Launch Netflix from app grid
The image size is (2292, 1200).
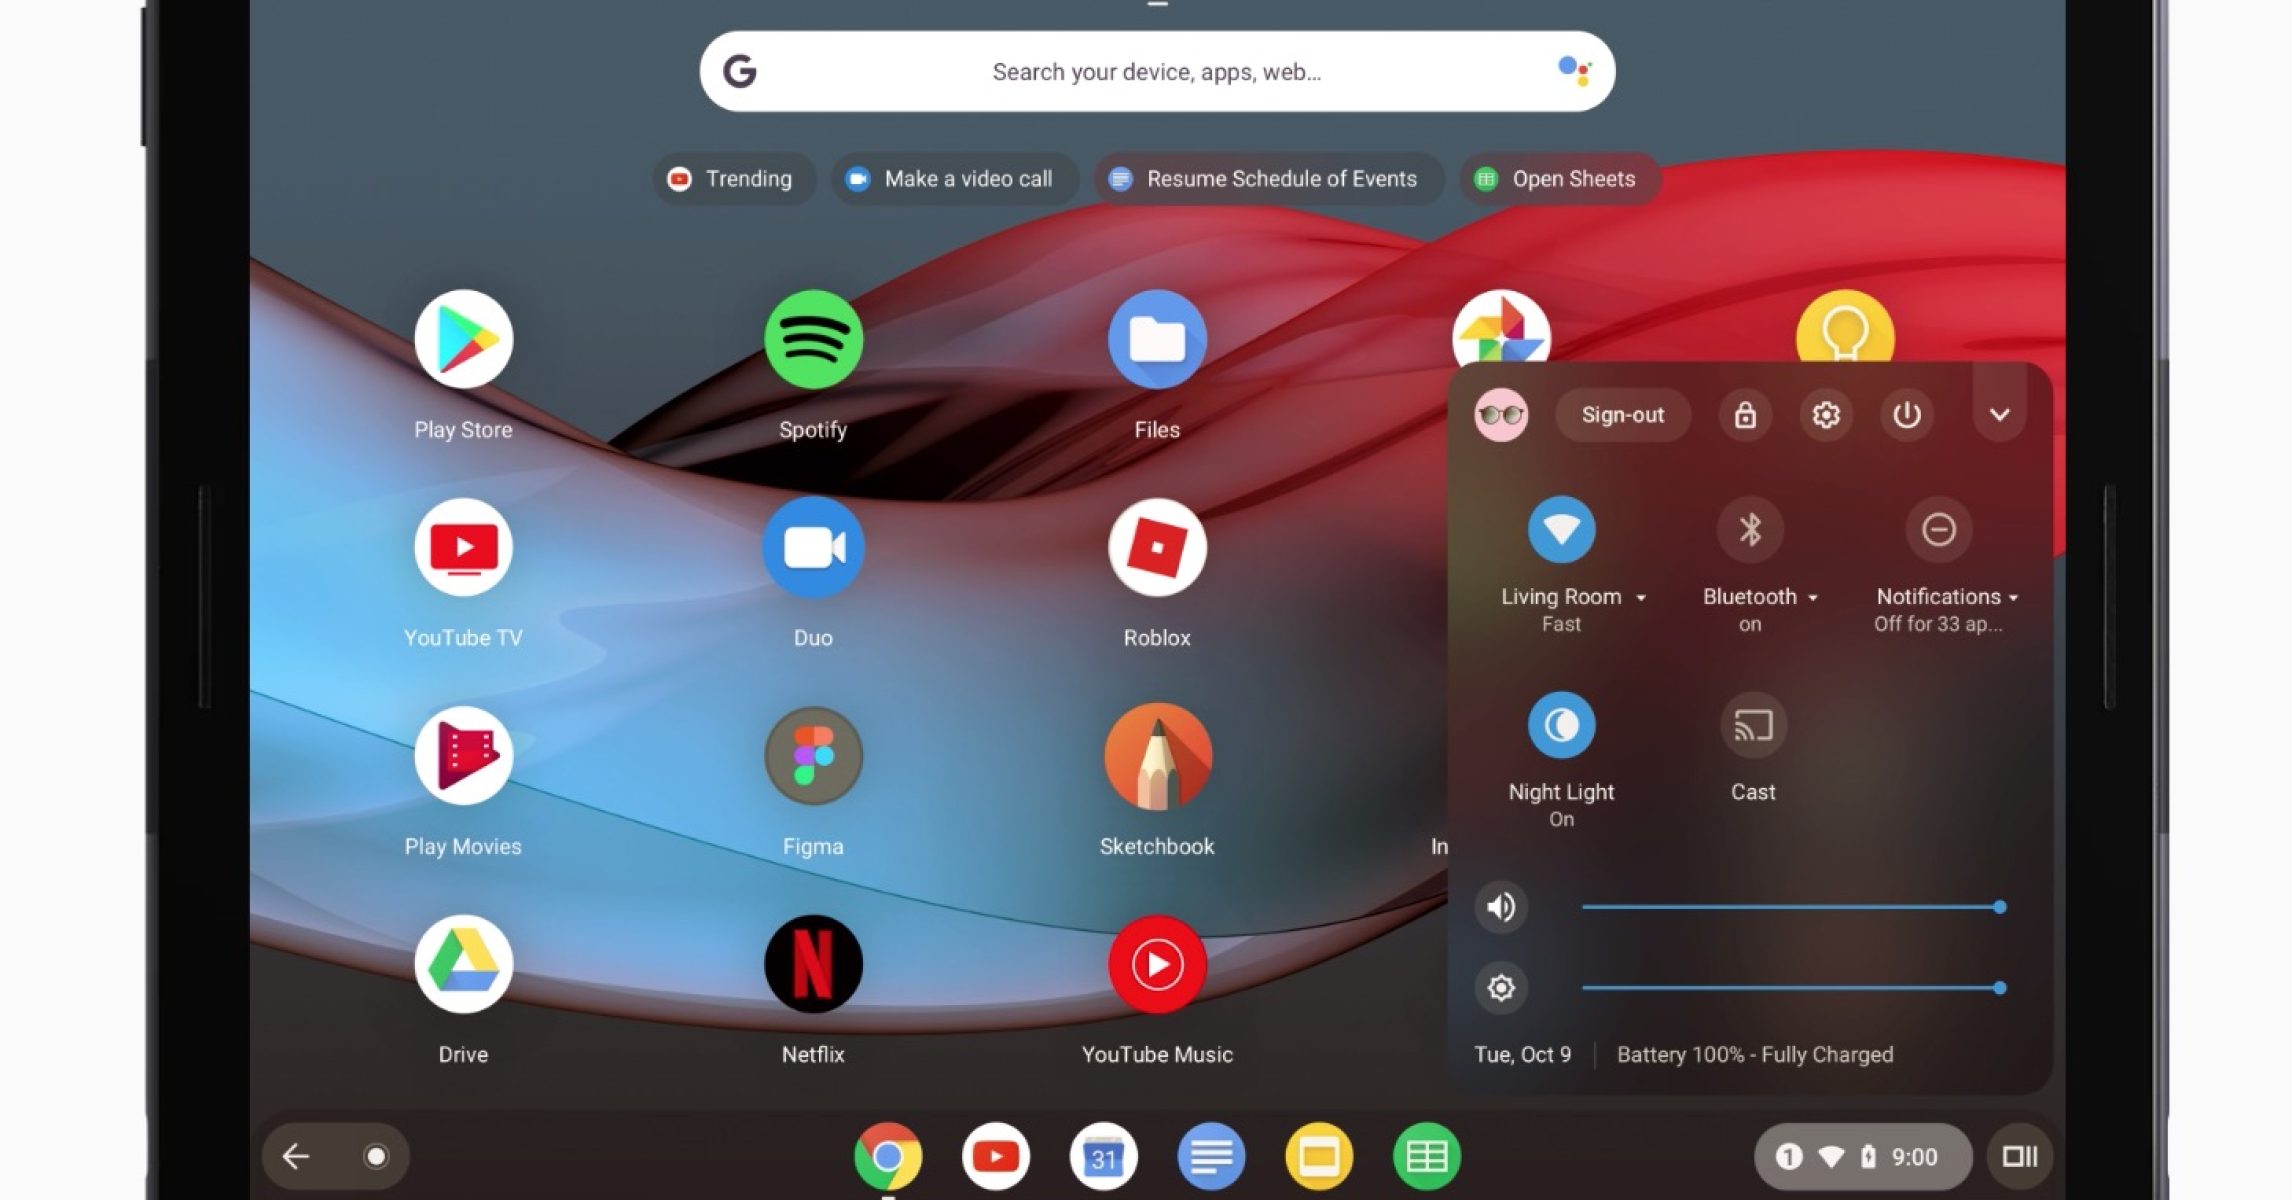[812, 964]
